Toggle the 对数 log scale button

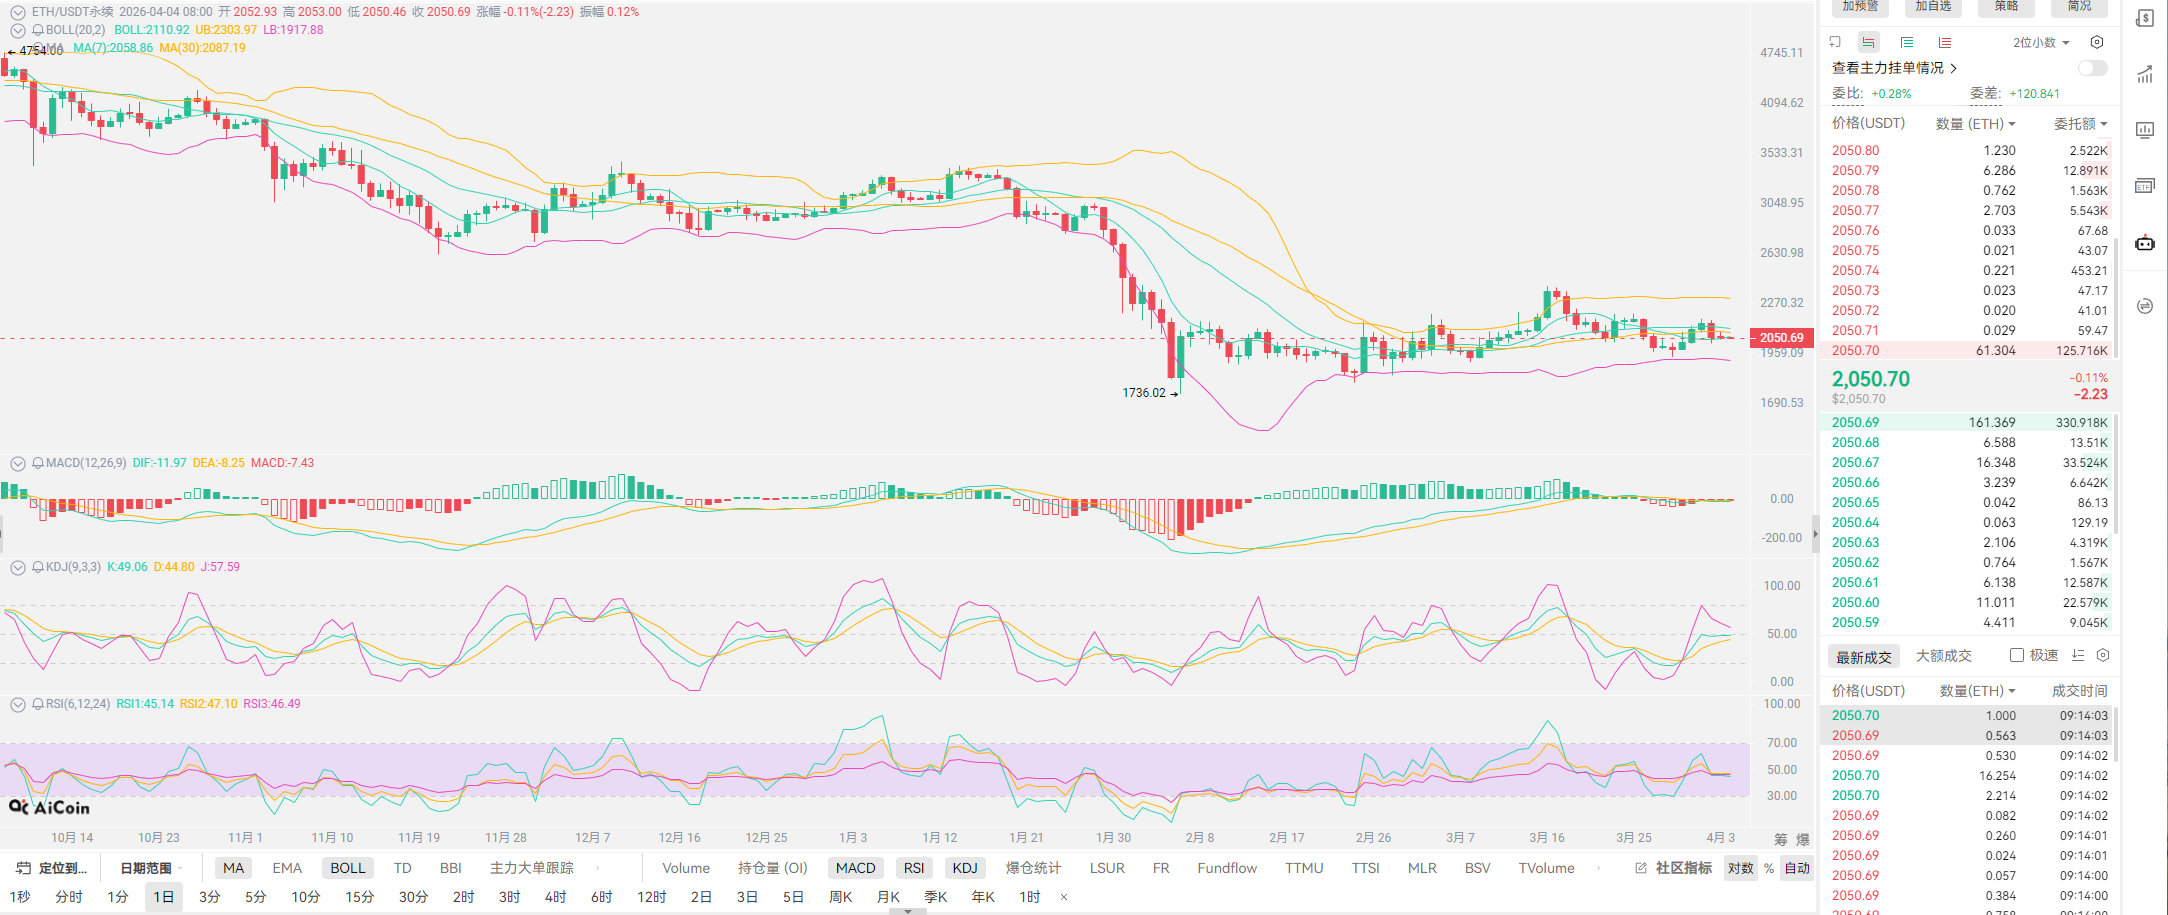[x=1740, y=868]
